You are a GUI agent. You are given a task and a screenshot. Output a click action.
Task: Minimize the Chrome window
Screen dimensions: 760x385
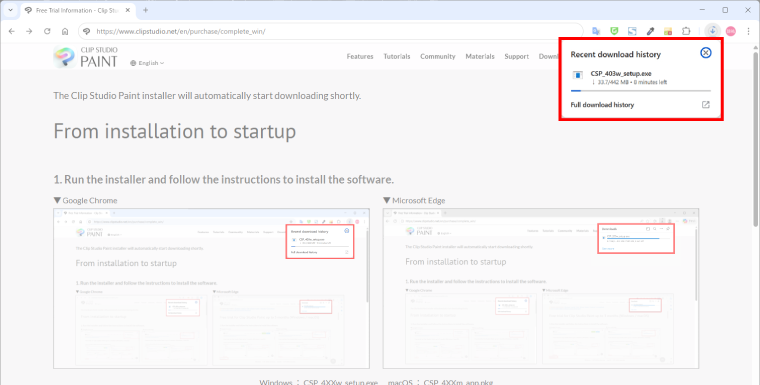tap(703, 10)
